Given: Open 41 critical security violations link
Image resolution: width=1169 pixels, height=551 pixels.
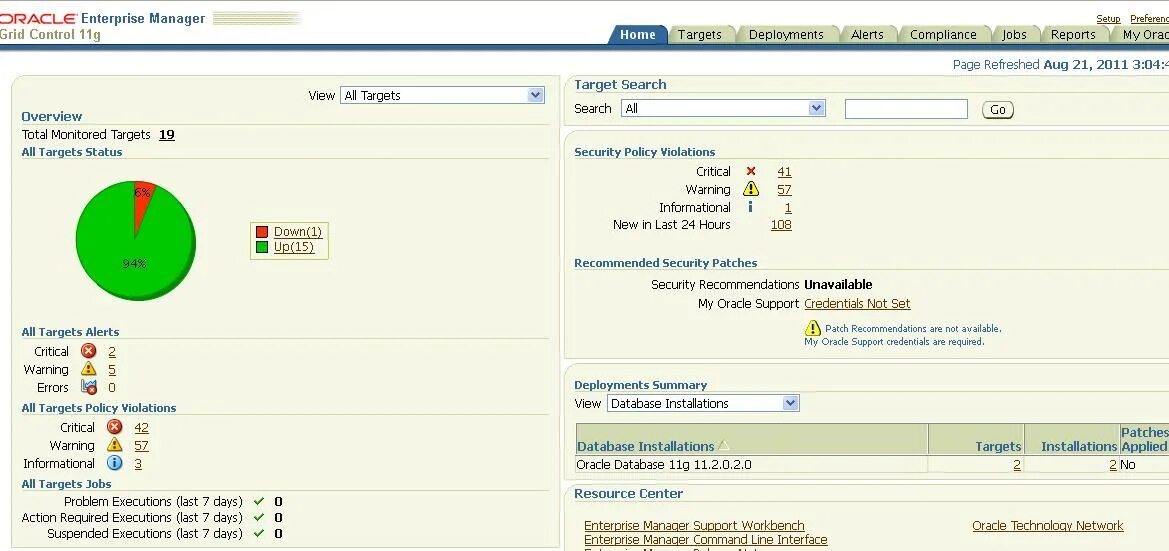Looking at the screenshot, I should click(784, 171).
